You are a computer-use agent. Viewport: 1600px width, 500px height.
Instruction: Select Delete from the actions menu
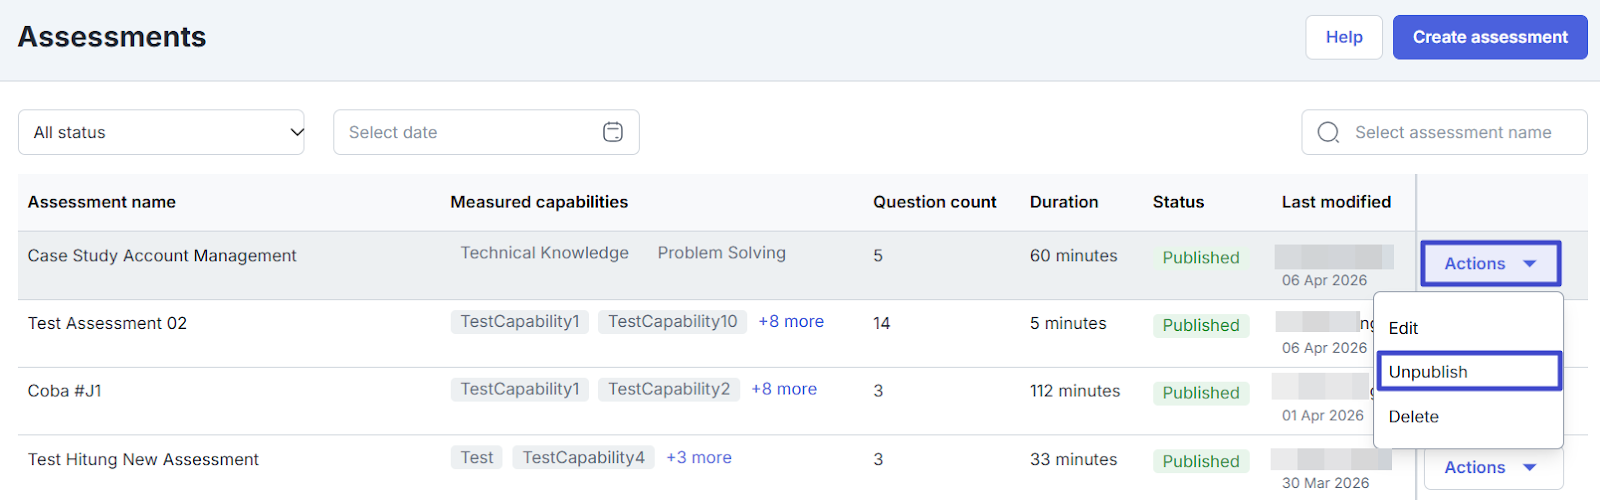coord(1413,417)
